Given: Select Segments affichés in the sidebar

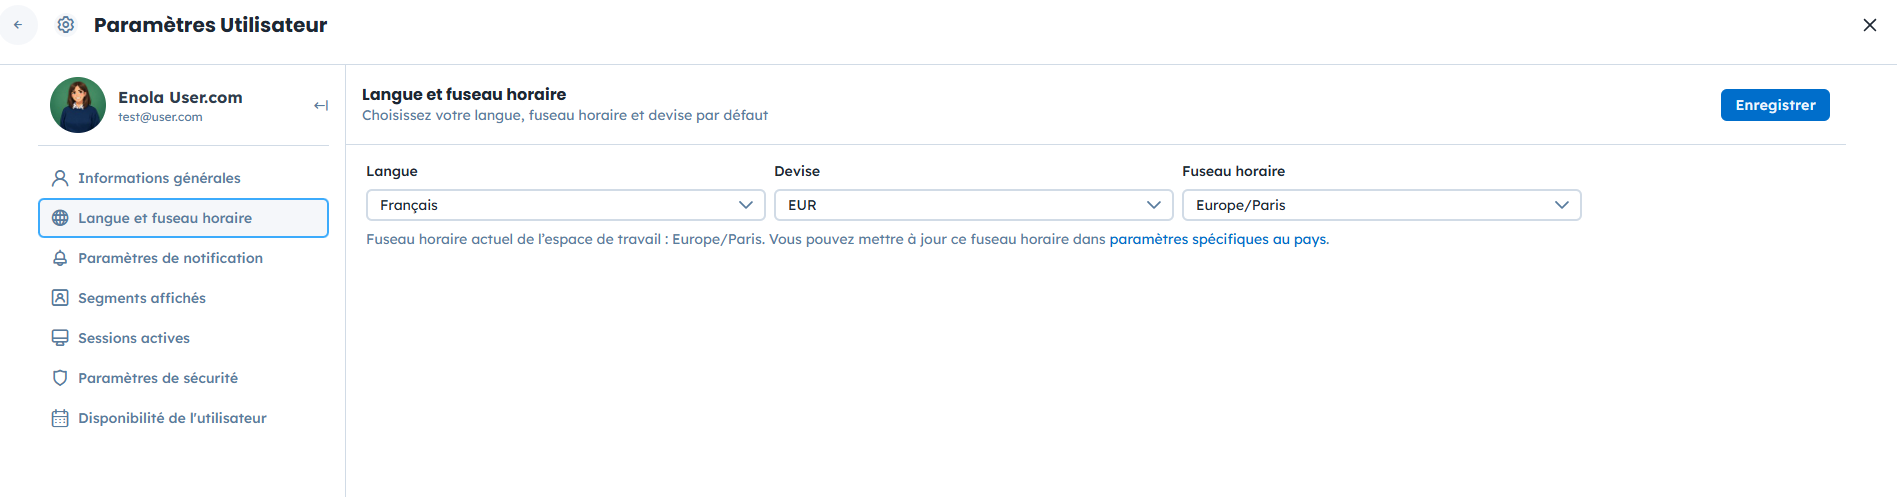Looking at the screenshot, I should pos(142,298).
